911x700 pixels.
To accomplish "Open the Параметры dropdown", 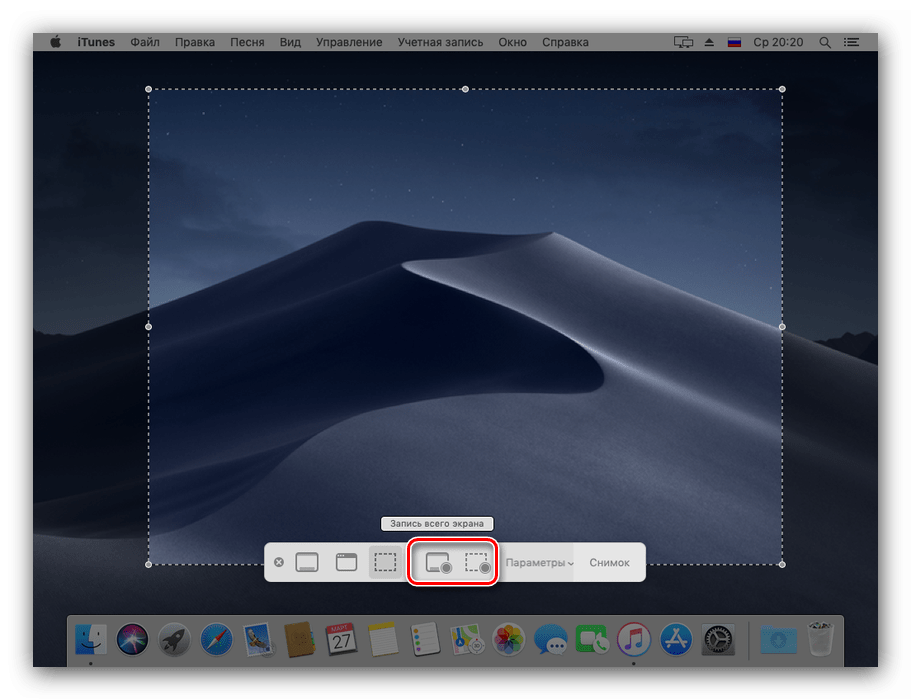I will click(x=540, y=562).
